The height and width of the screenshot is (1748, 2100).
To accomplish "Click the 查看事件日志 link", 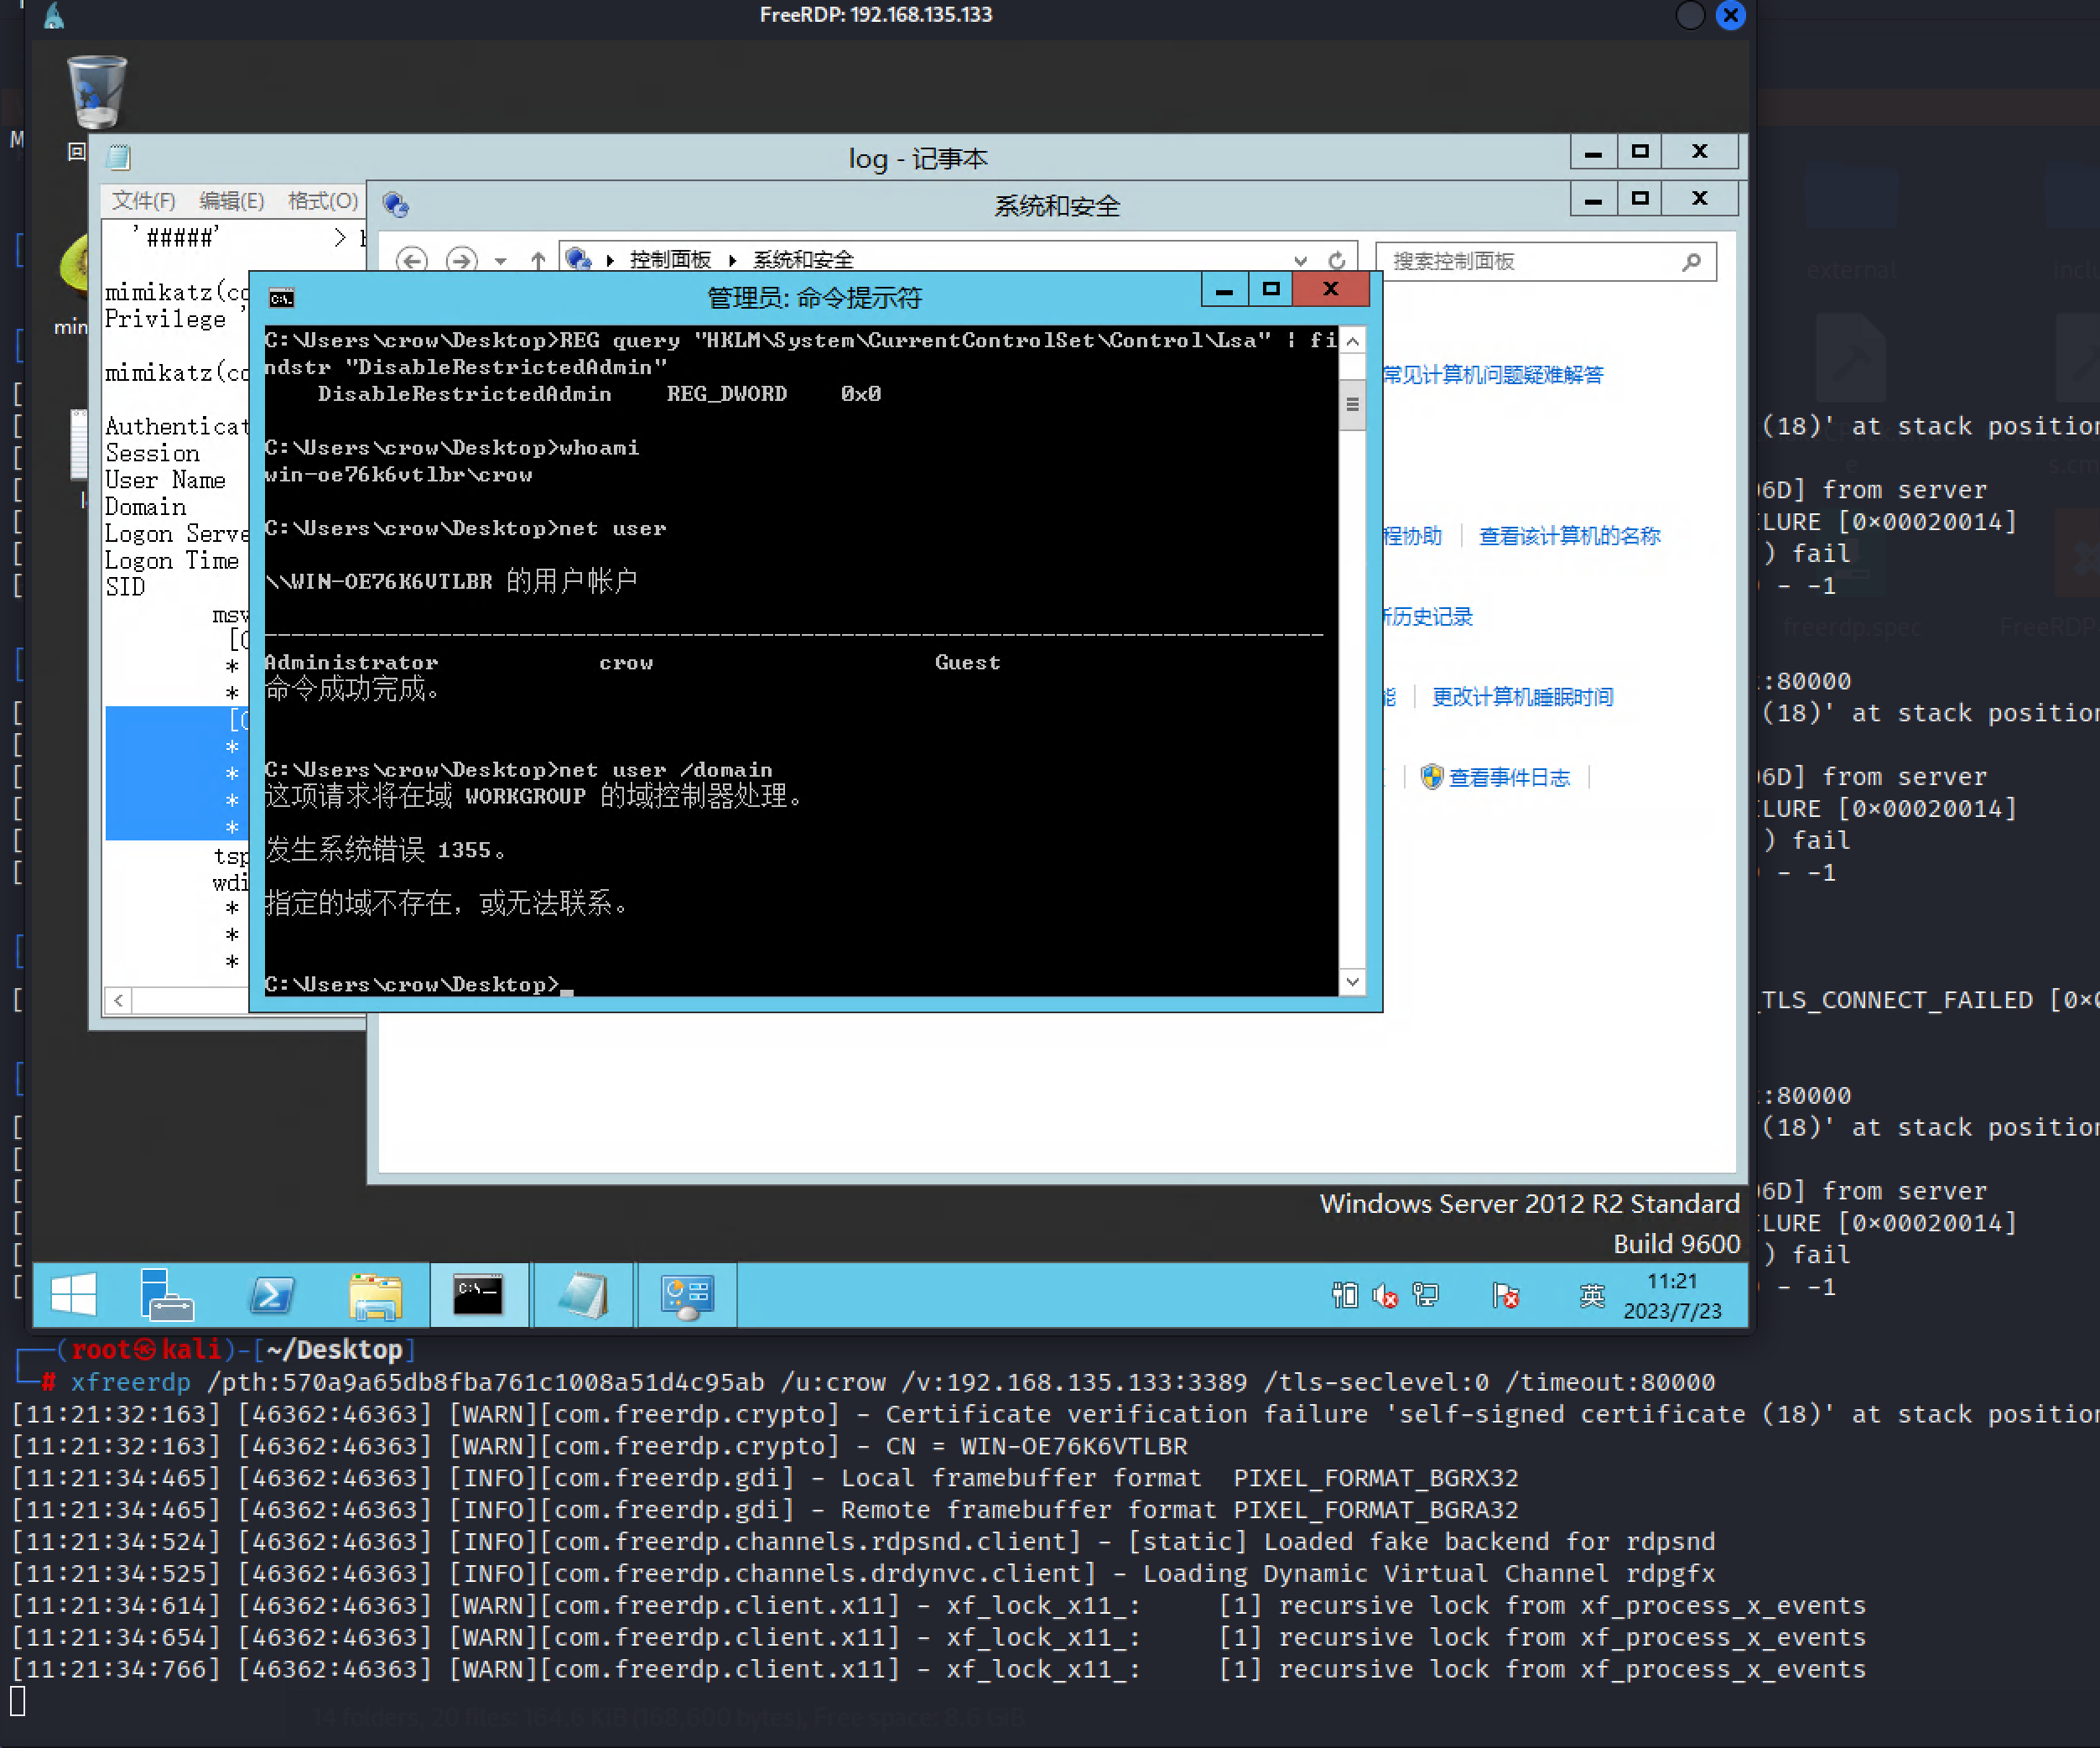I will click(1508, 777).
